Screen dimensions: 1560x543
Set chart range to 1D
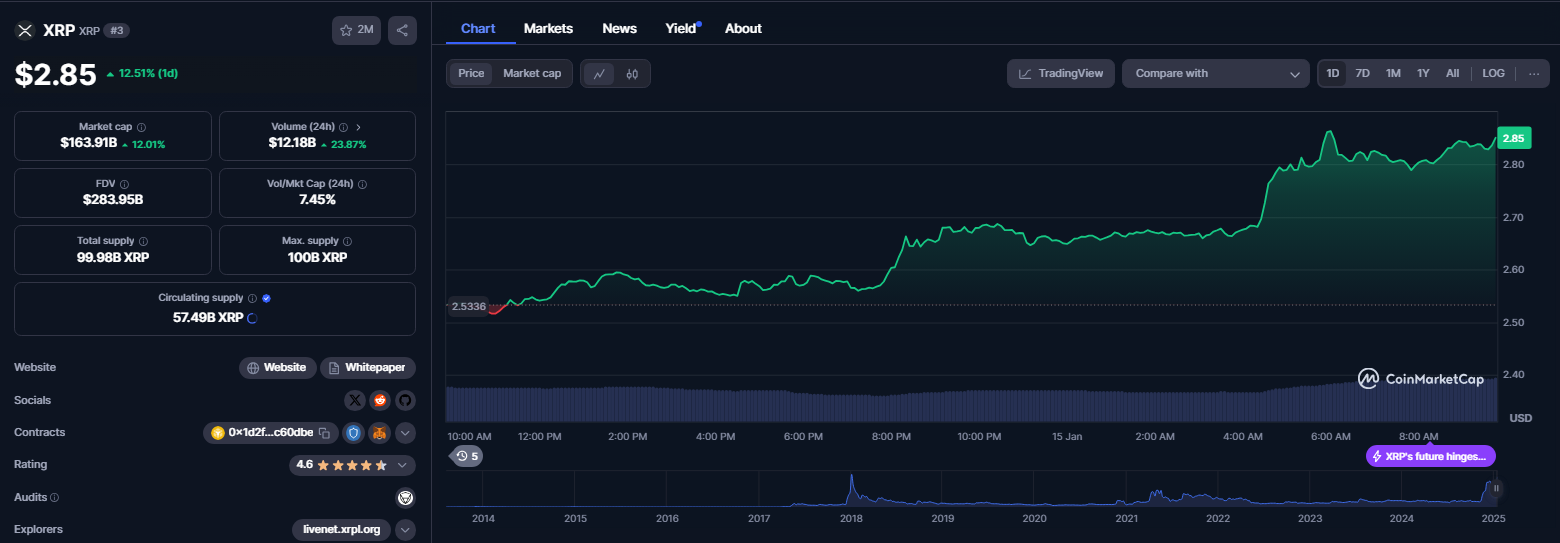pos(1332,73)
